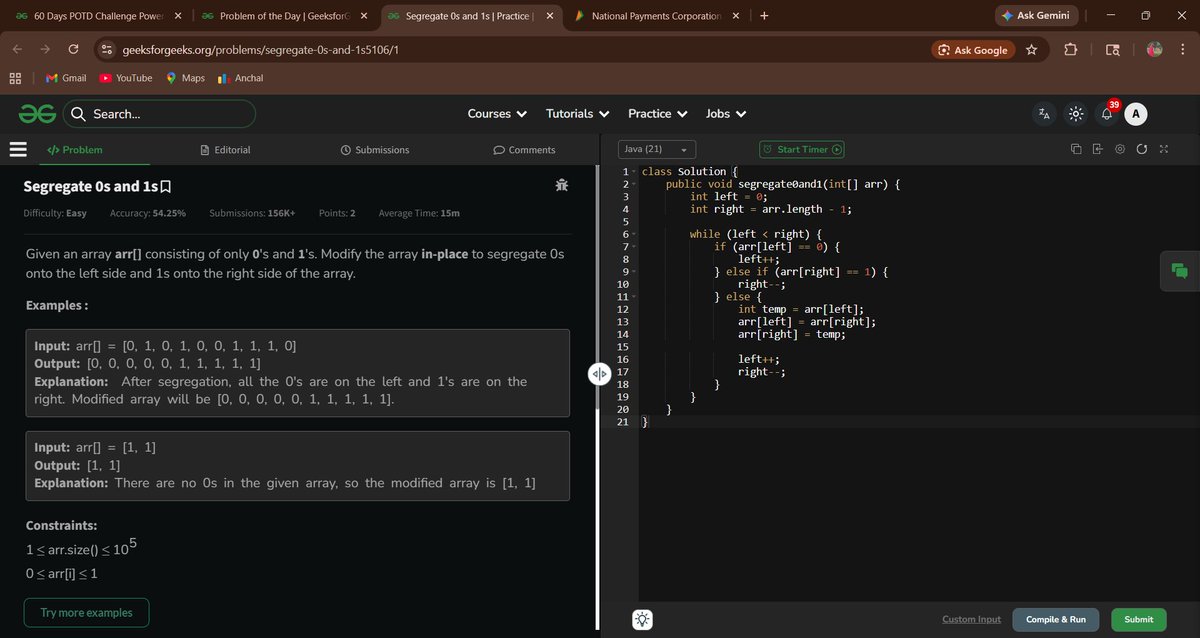
Task: Click the Start Timer button
Action: pyautogui.click(x=802, y=150)
